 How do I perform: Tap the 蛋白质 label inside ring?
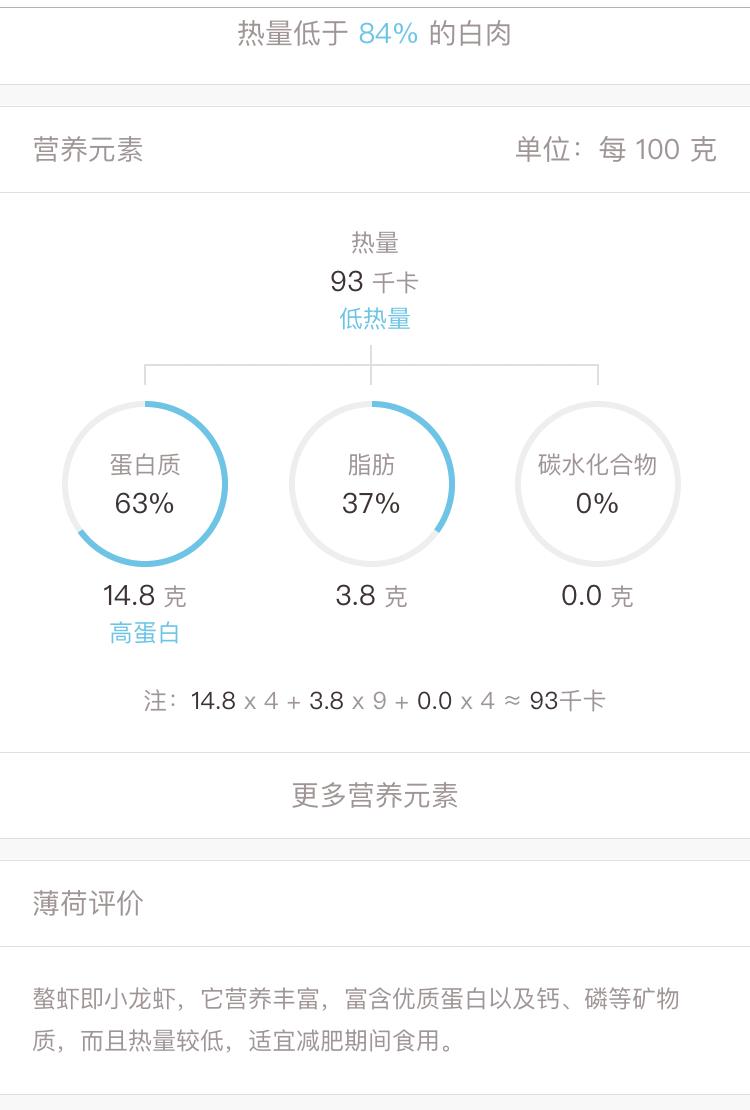click(145, 464)
